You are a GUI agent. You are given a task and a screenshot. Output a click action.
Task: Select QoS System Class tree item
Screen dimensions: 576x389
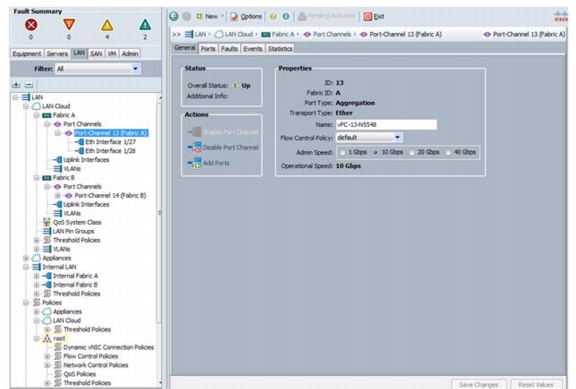coord(77,222)
